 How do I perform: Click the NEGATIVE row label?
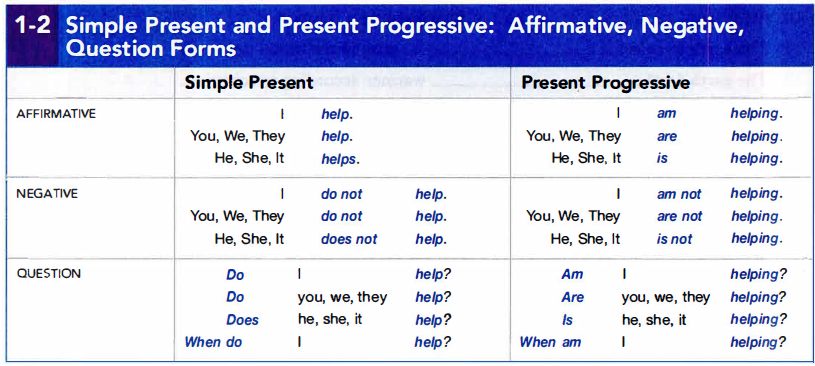[x=47, y=194]
